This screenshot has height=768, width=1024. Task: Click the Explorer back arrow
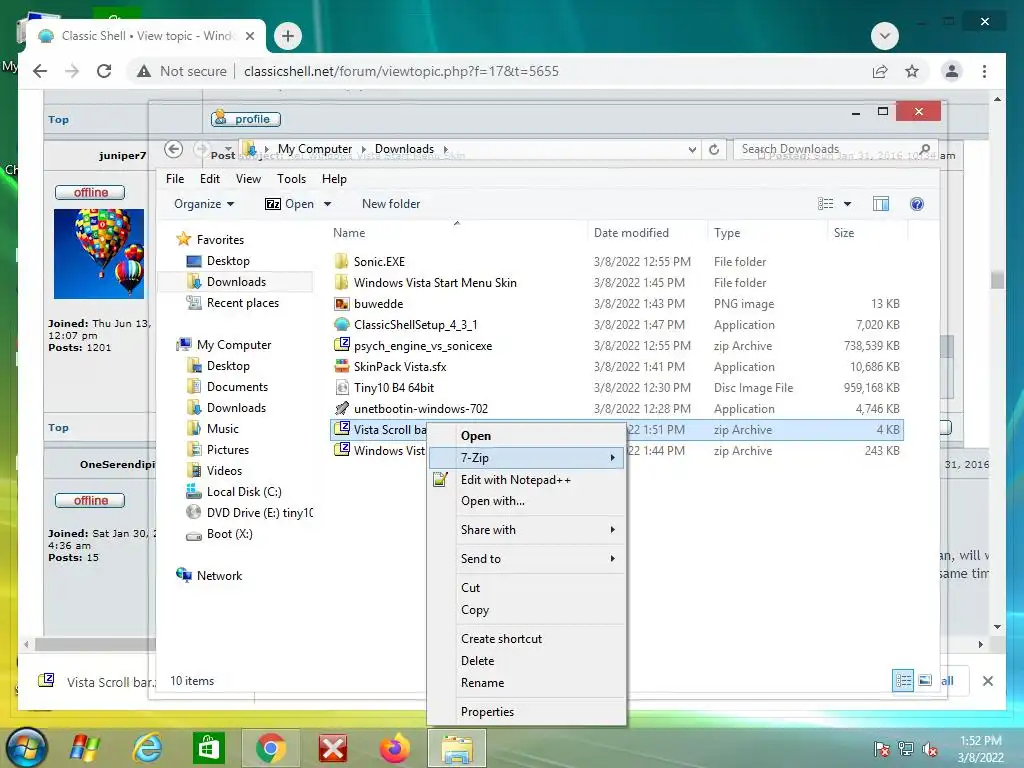coord(173,149)
